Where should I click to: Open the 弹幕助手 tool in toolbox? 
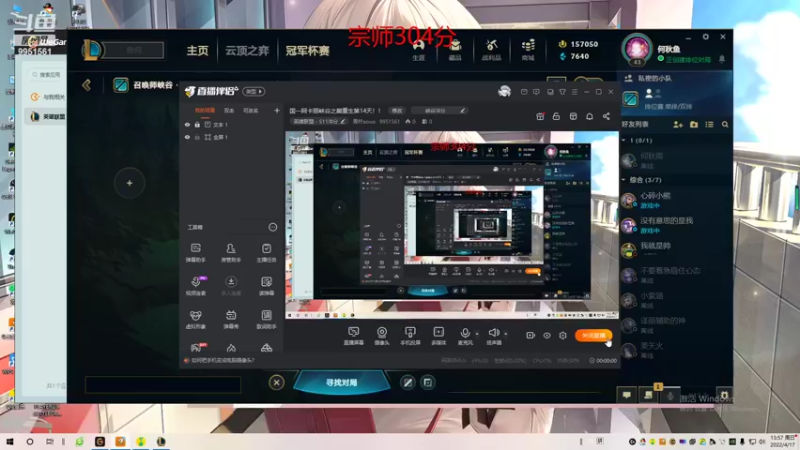tap(195, 252)
